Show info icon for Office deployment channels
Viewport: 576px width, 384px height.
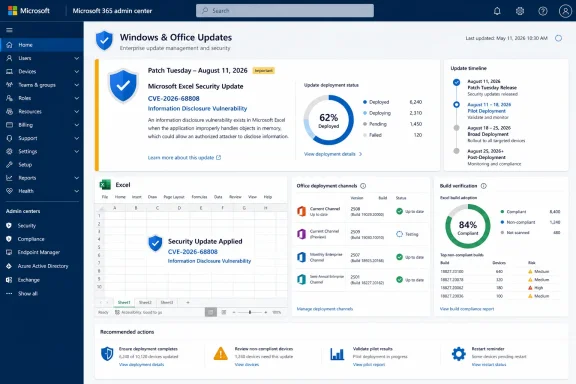363,186
